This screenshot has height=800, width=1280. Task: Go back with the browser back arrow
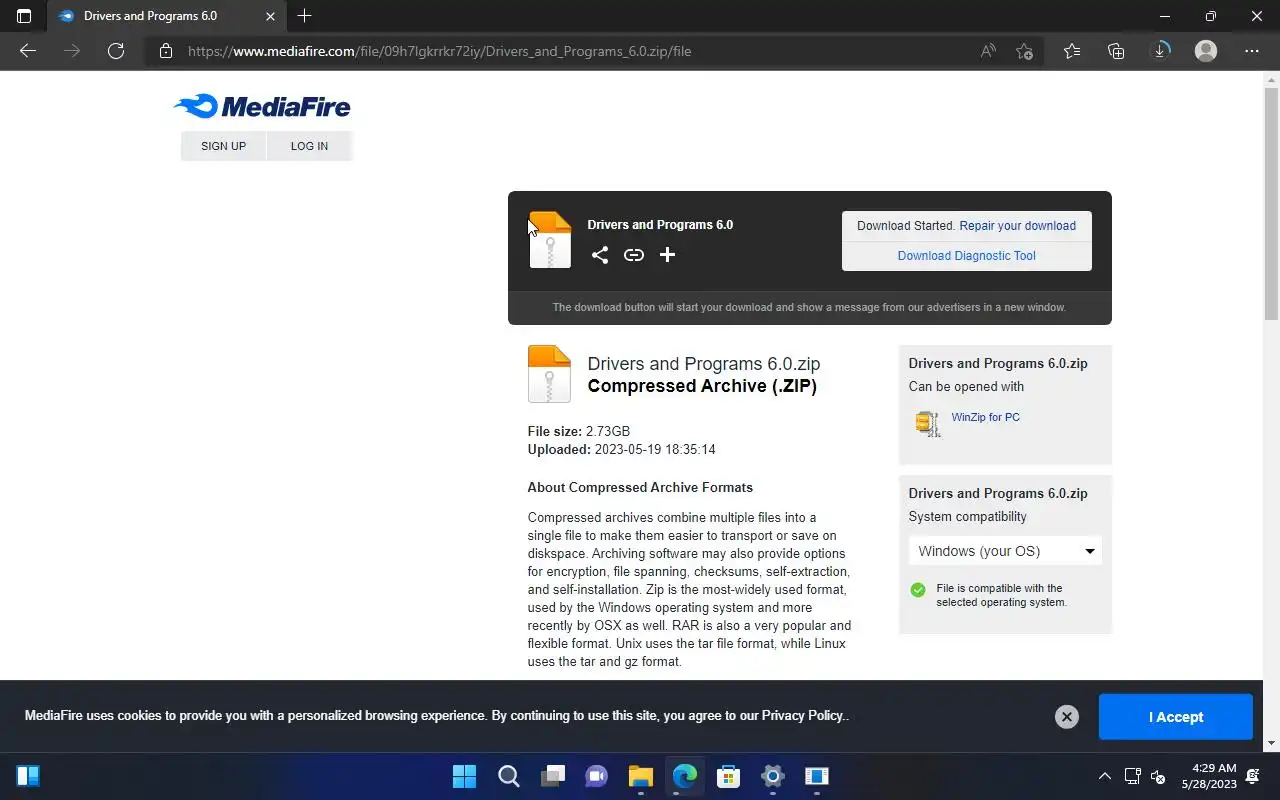click(x=28, y=51)
